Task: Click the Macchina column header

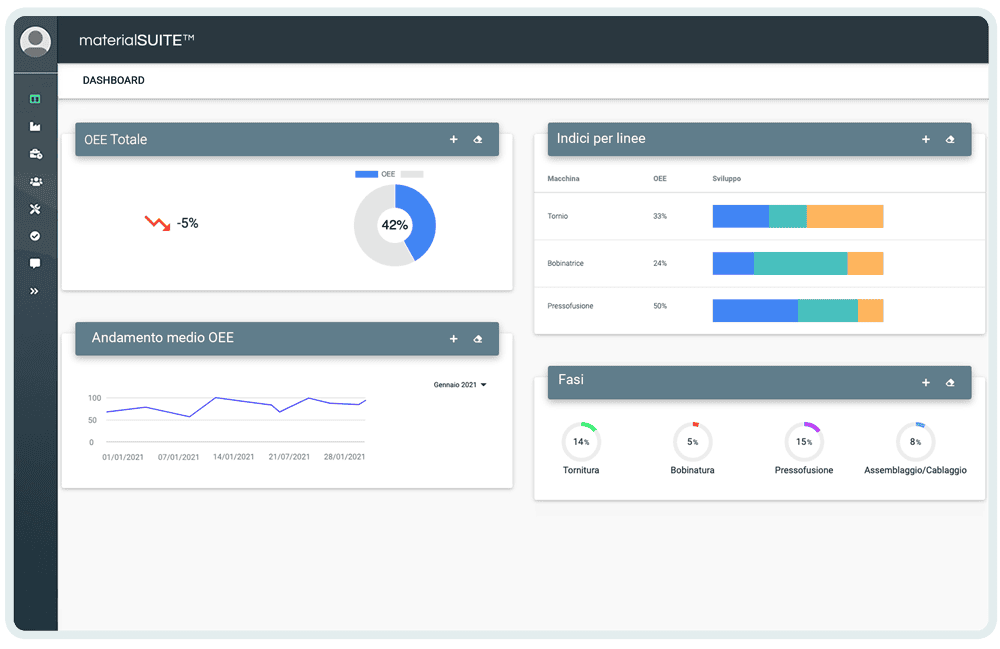Action: pos(563,179)
